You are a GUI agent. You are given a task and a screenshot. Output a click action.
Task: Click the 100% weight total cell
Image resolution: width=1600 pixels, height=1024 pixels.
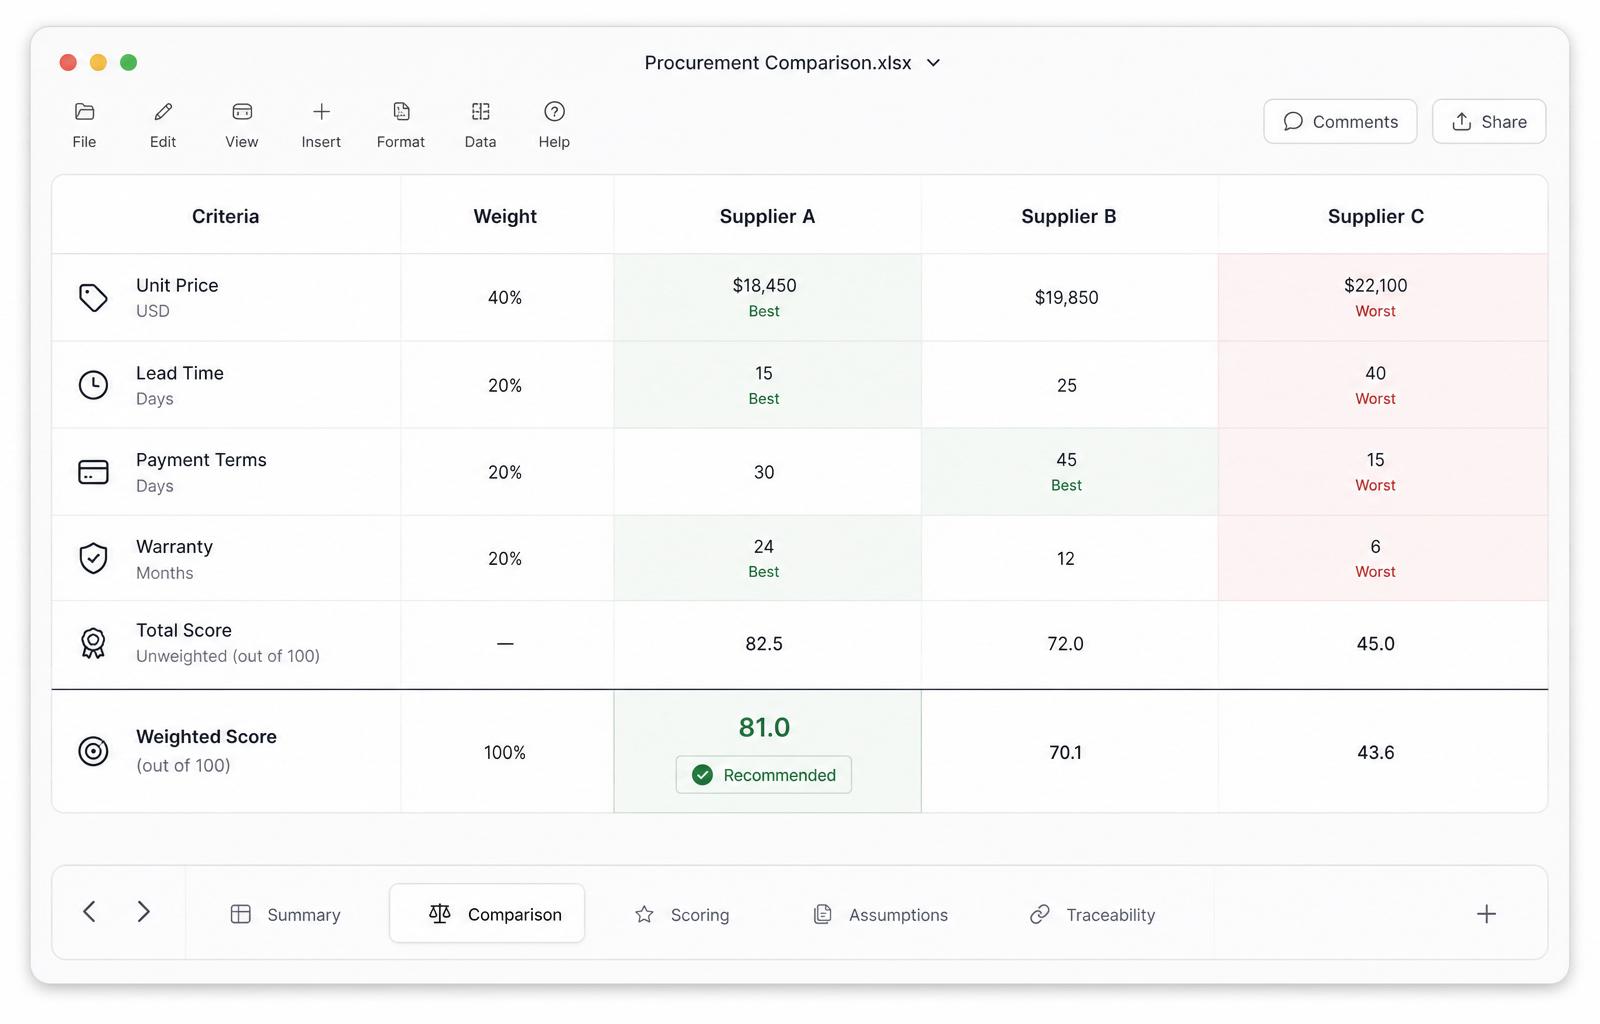[506, 752]
